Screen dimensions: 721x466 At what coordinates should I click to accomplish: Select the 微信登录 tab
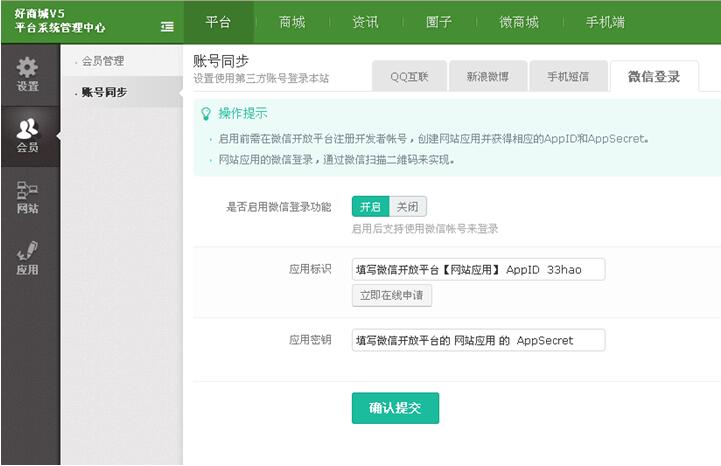[x=654, y=76]
